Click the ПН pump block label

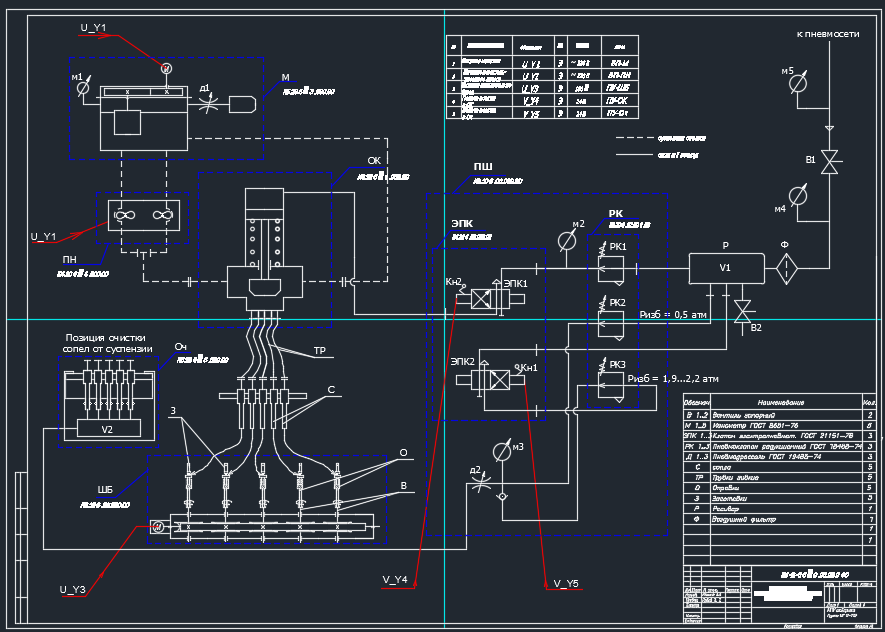pyautogui.click(x=70, y=260)
